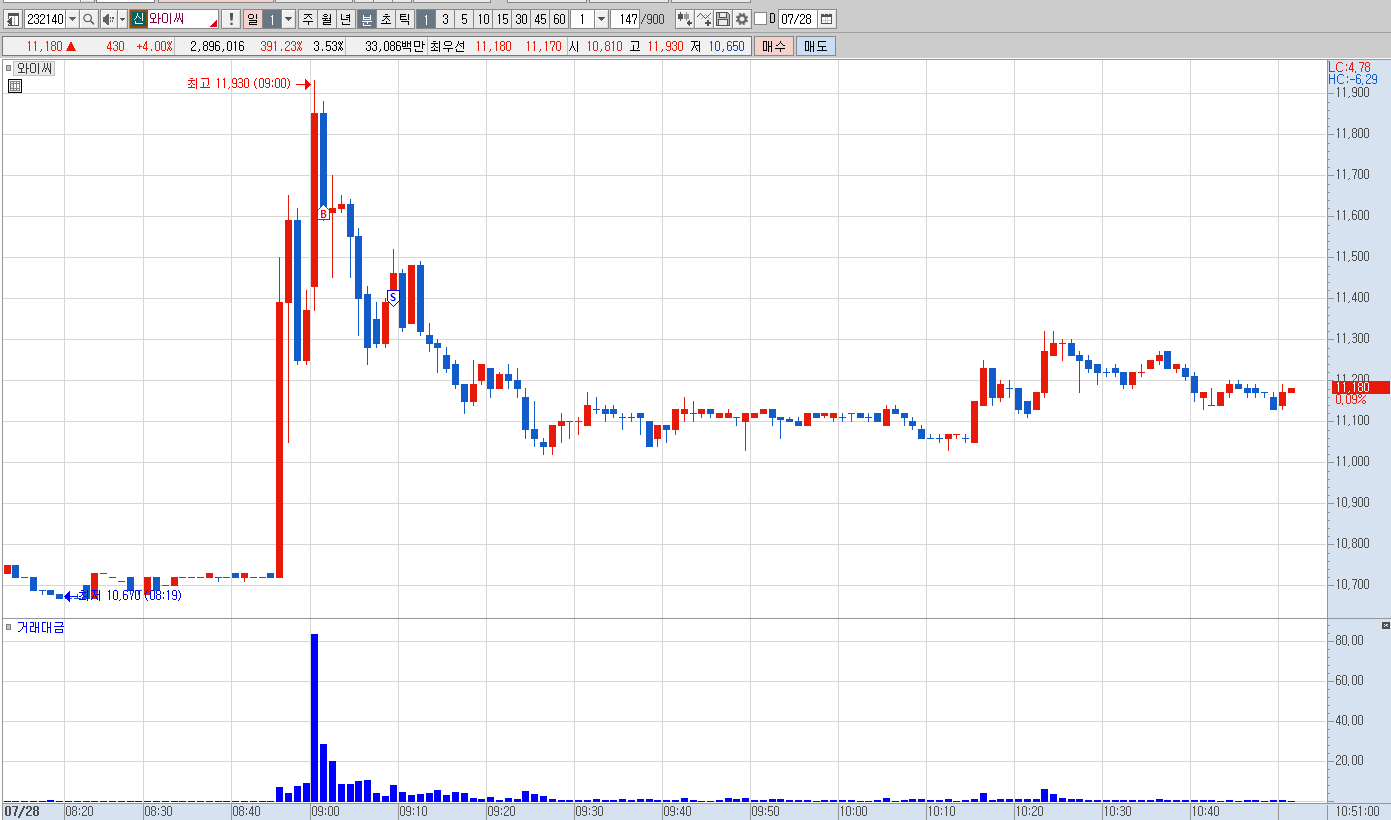Click the 최고 11,930 high annotation
Image resolution: width=1391 pixels, height=820 pixels.
point(238,84)
